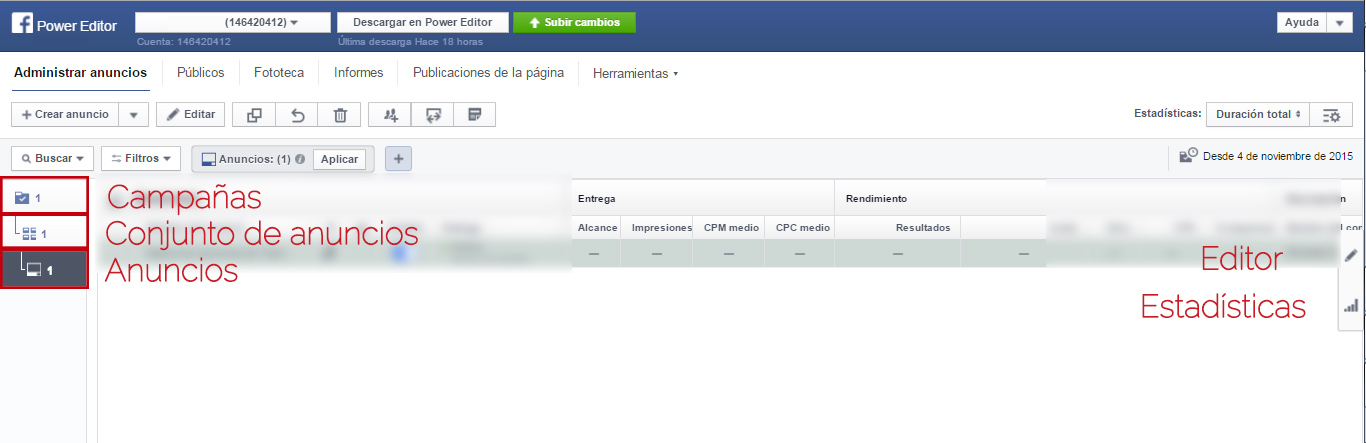Click the green Subir cambios button
Viewport: 1366px width, 443px height.
pos(574,22)
